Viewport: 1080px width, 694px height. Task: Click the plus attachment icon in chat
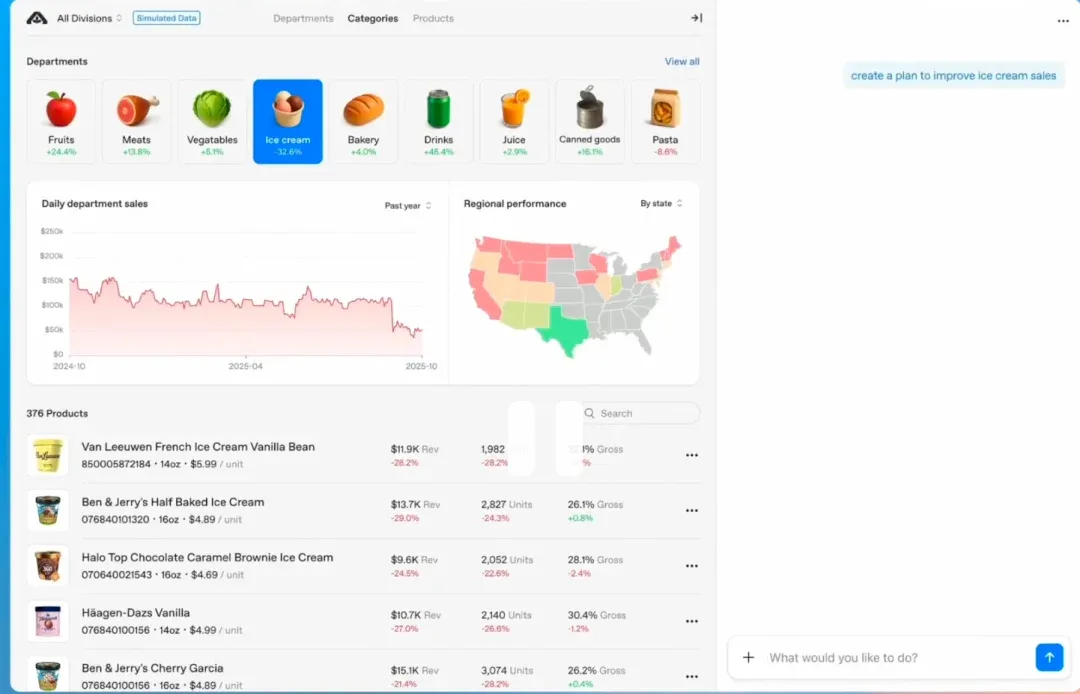coord(748,657)
